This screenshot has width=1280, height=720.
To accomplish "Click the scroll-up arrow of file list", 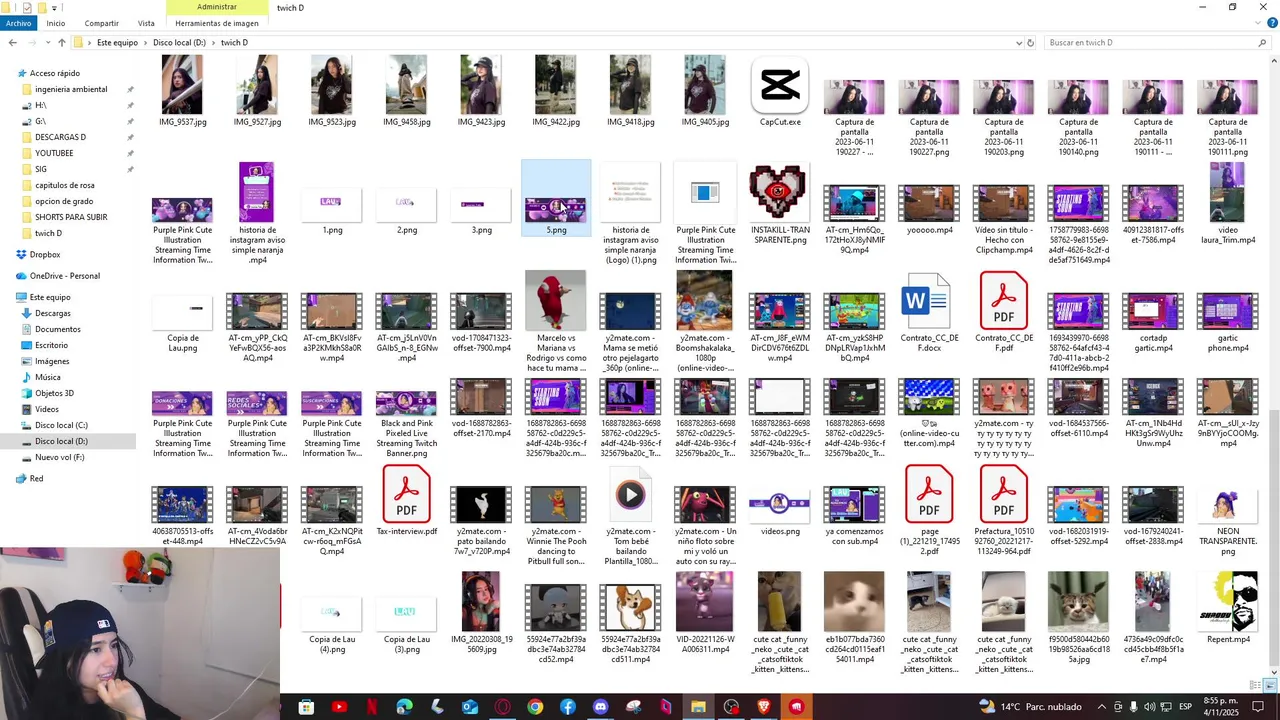I will click(x=1273, y=59).
